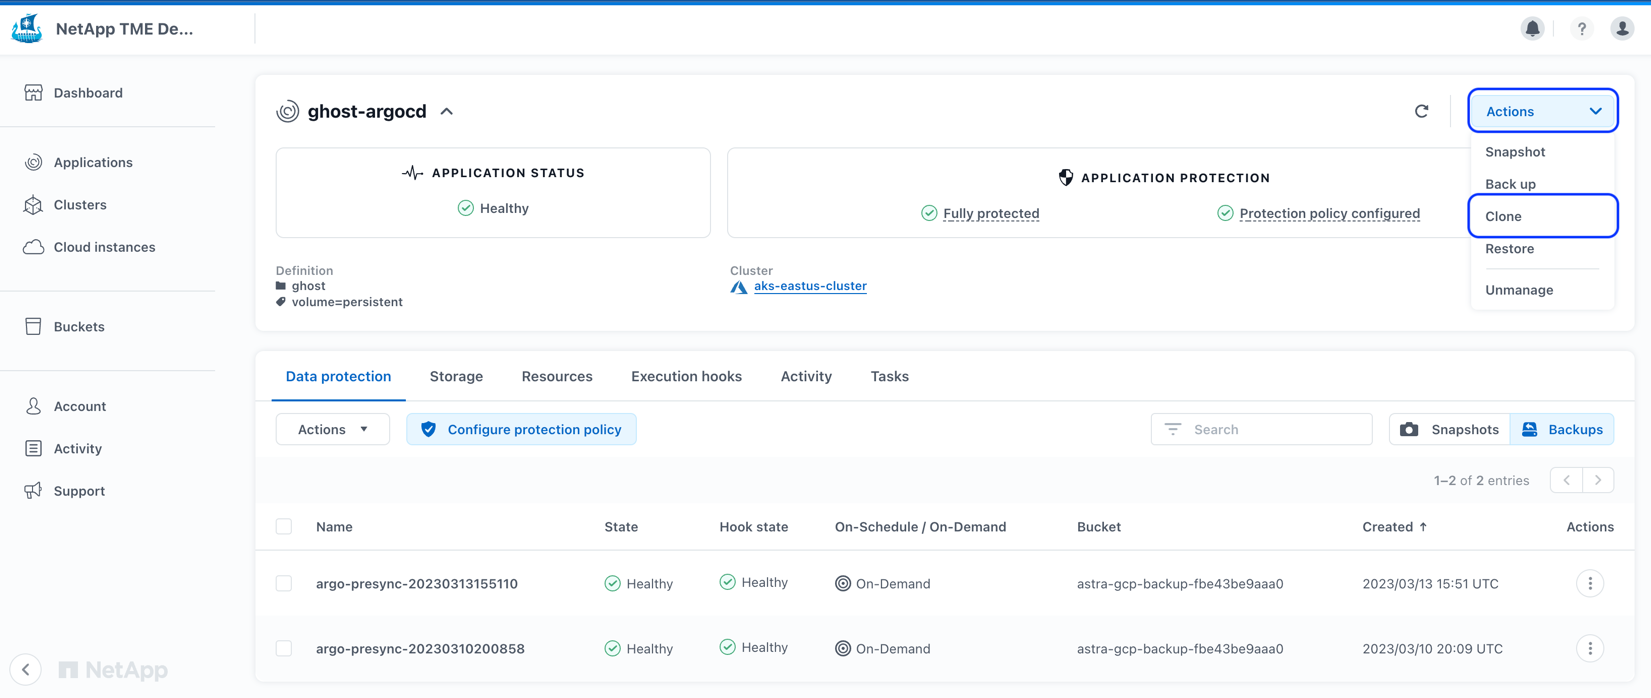Close the top-right Actions dropdown
1651x698 pixels.
pos(1542,111)
